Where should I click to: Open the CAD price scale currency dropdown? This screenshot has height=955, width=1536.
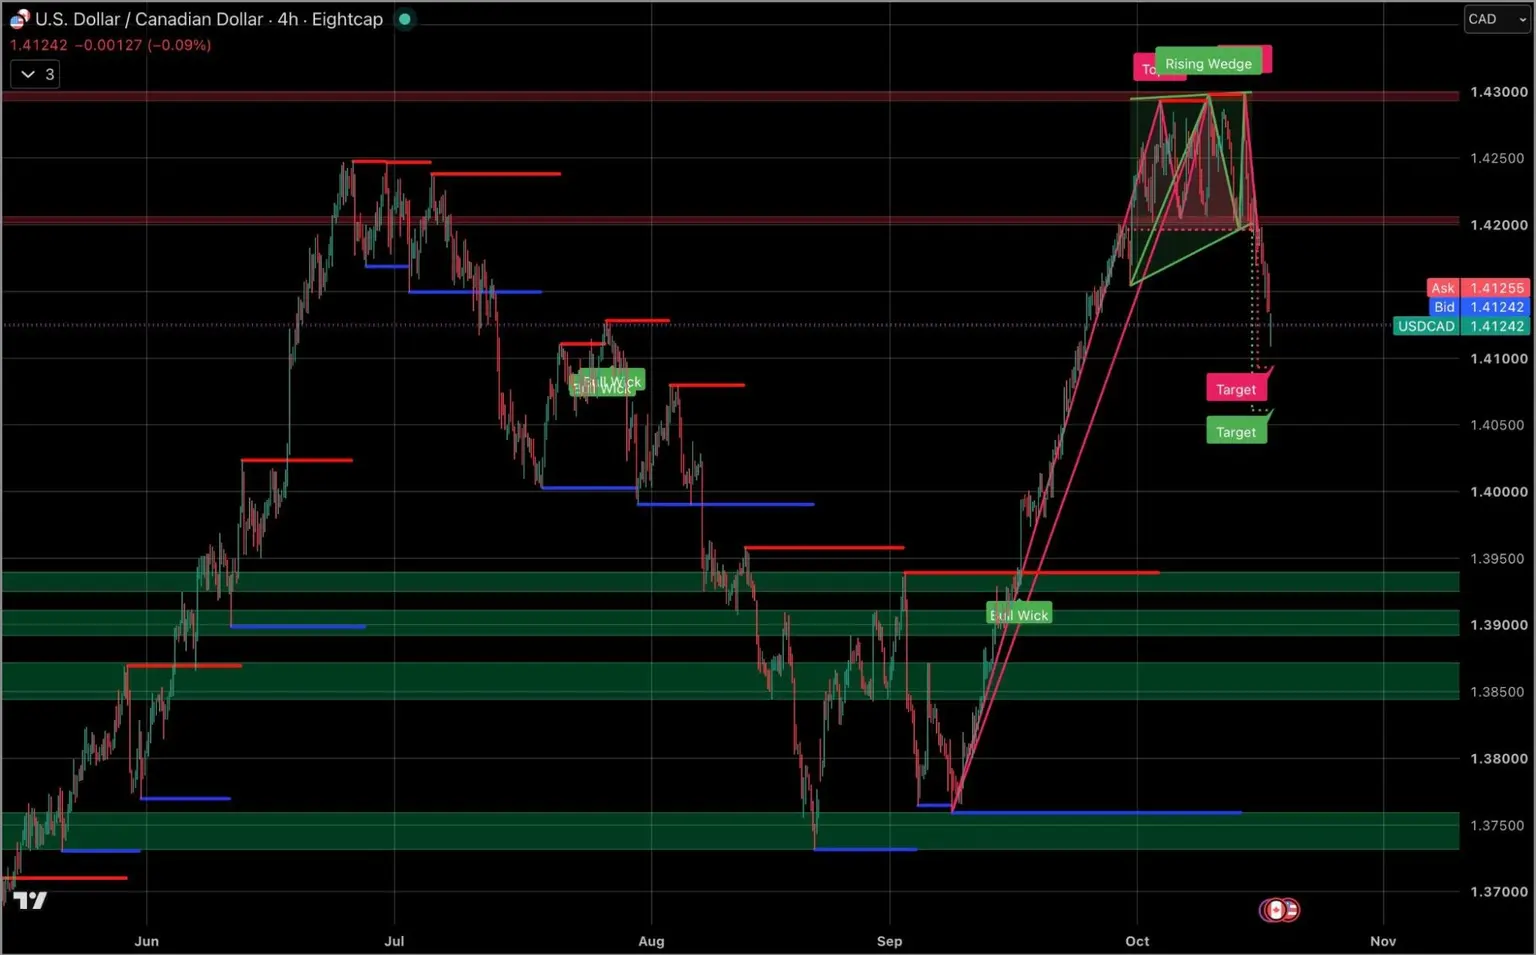pyautogui.click(x=1497, y=19)
